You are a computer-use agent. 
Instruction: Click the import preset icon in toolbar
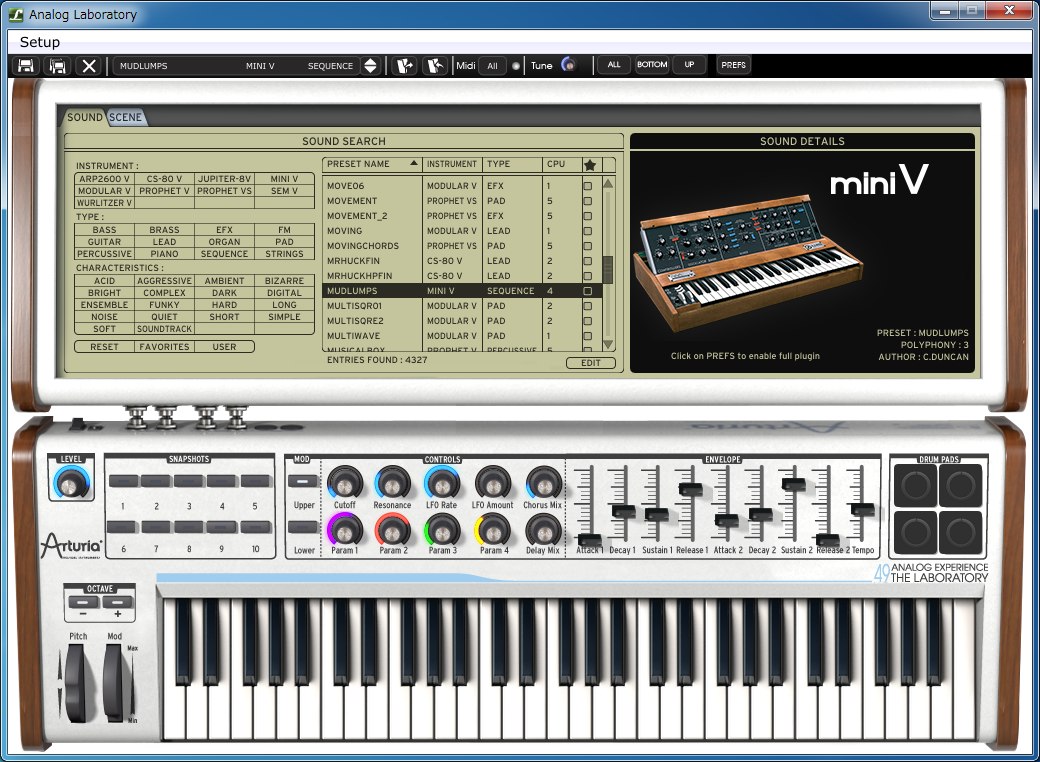(404, 66)
